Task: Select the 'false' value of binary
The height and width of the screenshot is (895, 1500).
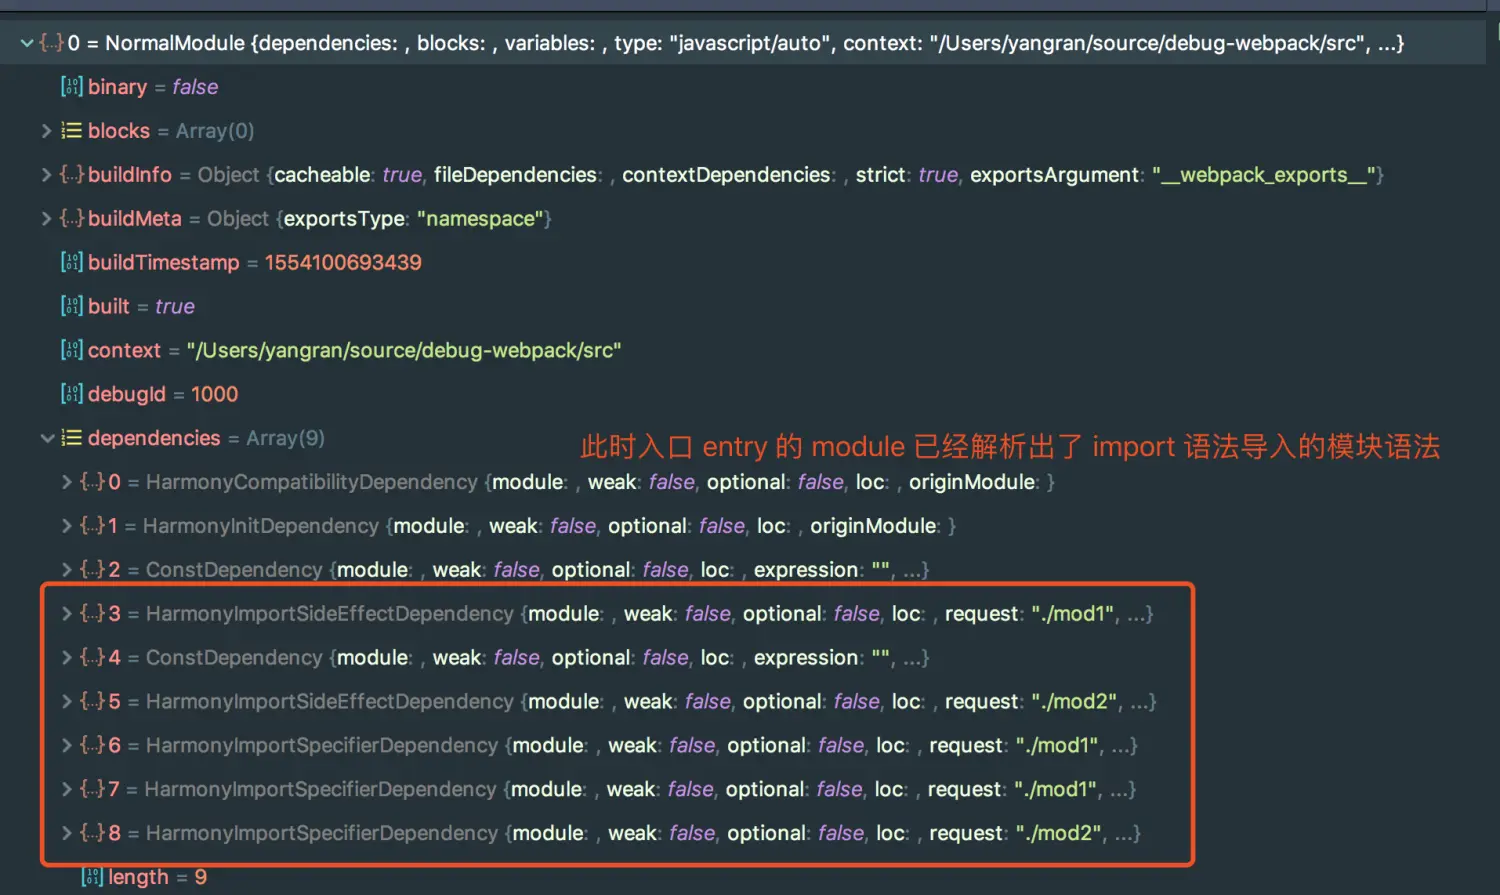Action: coord(195,87)
